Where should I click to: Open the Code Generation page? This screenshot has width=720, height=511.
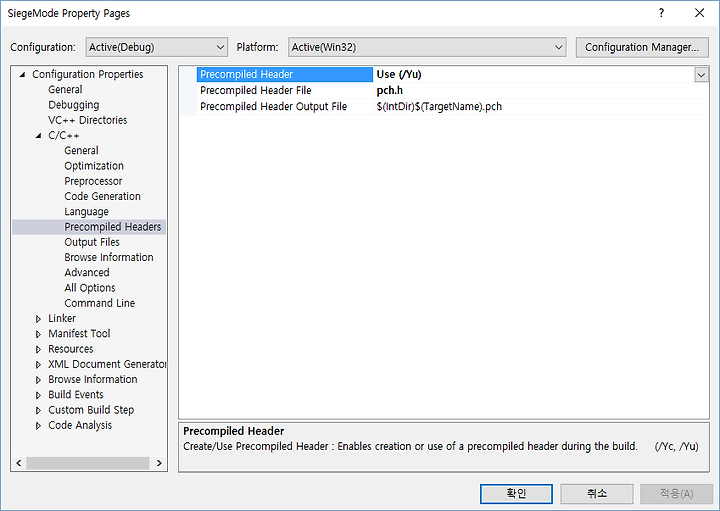[x=102, y=196]
